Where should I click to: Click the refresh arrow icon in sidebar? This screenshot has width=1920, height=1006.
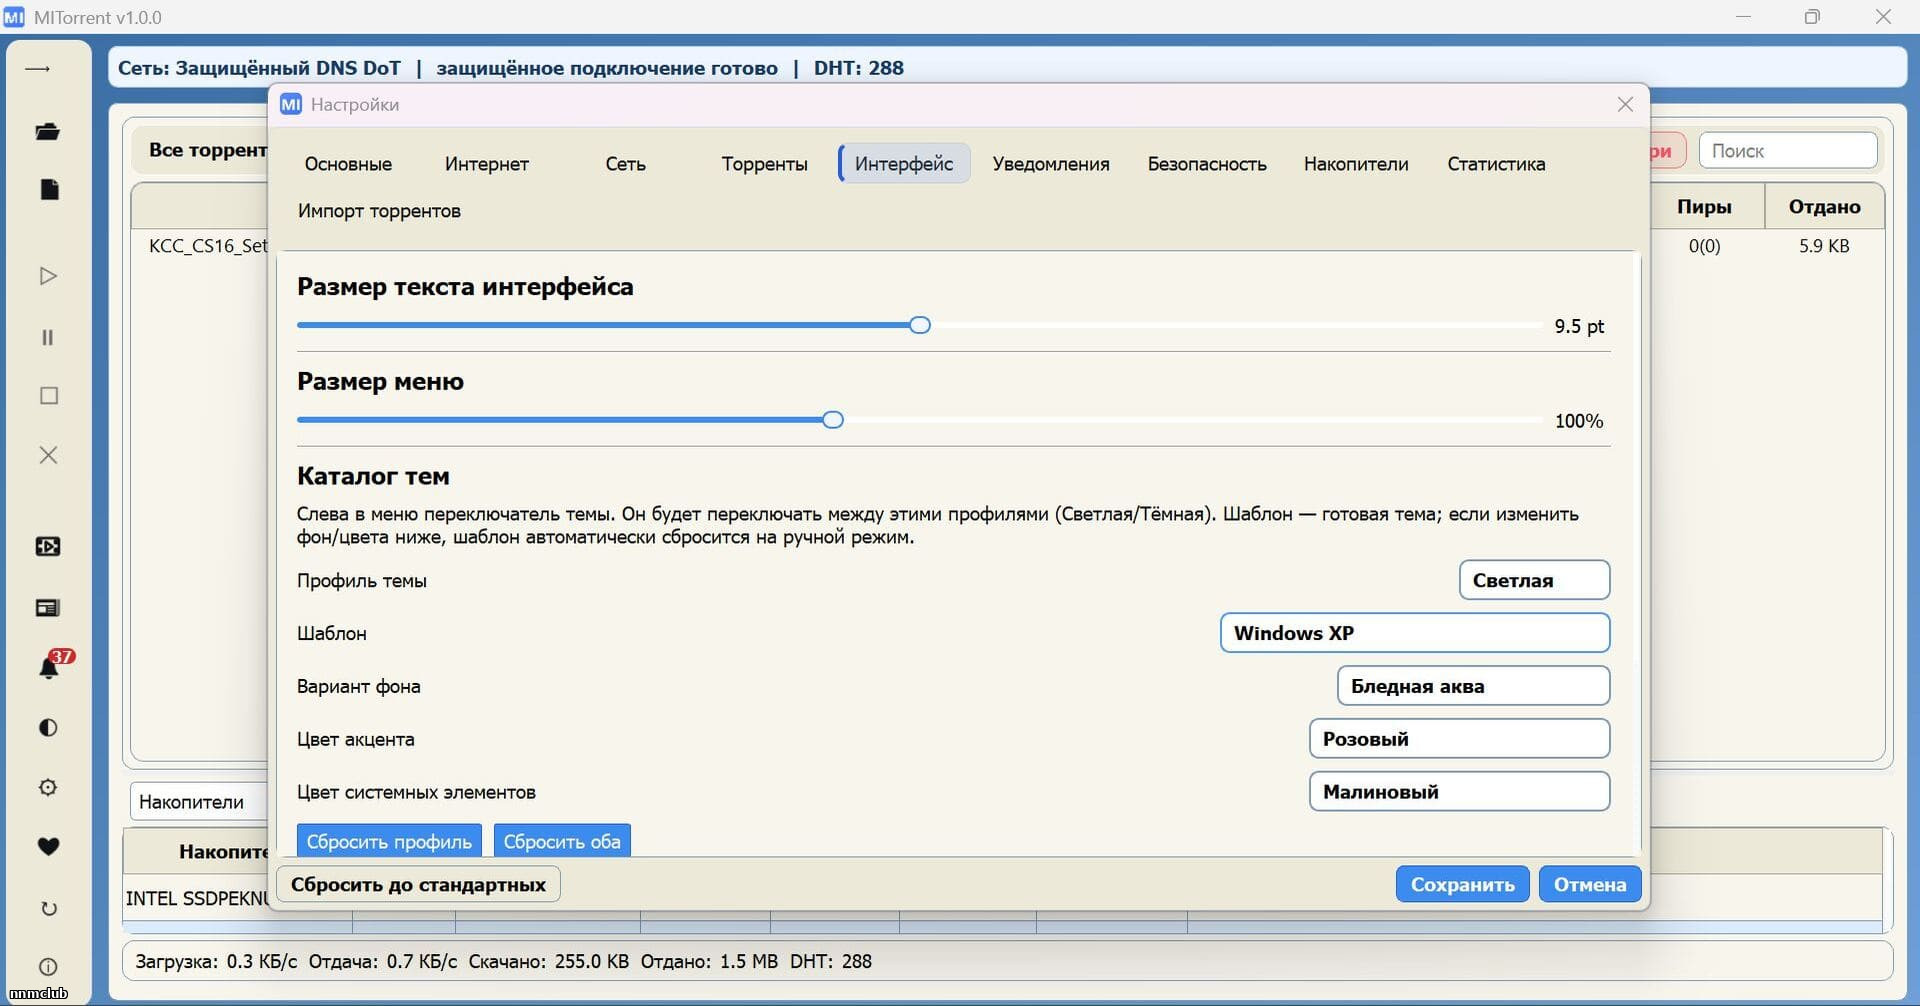(x=48, y=908)
